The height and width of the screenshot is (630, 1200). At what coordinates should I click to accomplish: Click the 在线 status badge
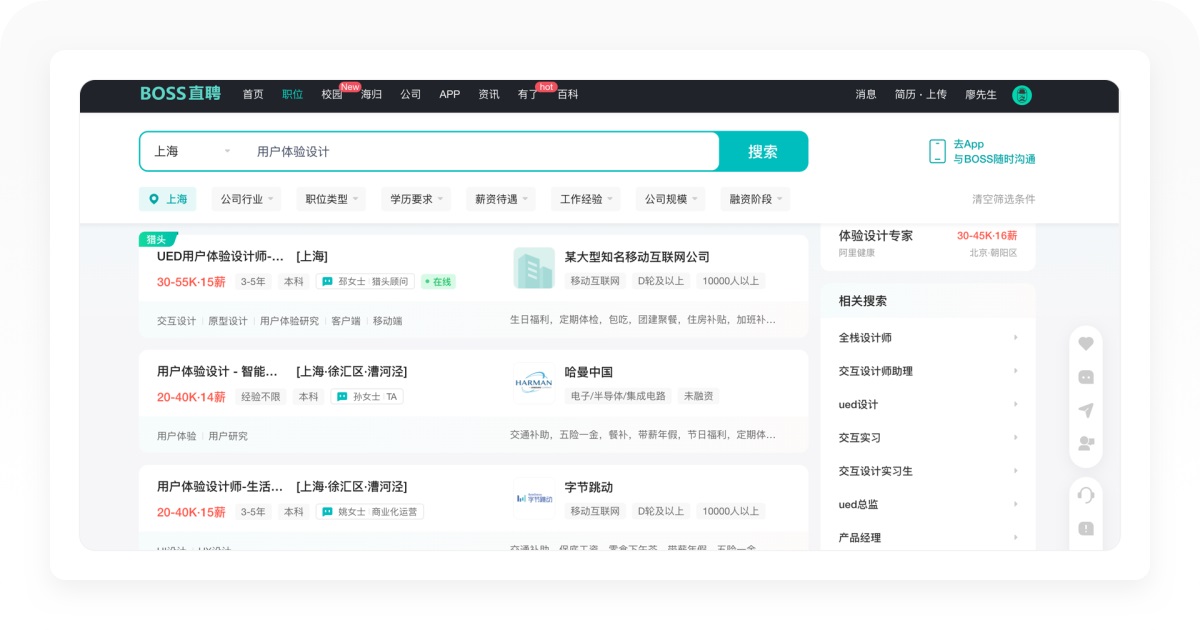click(438, 282)
